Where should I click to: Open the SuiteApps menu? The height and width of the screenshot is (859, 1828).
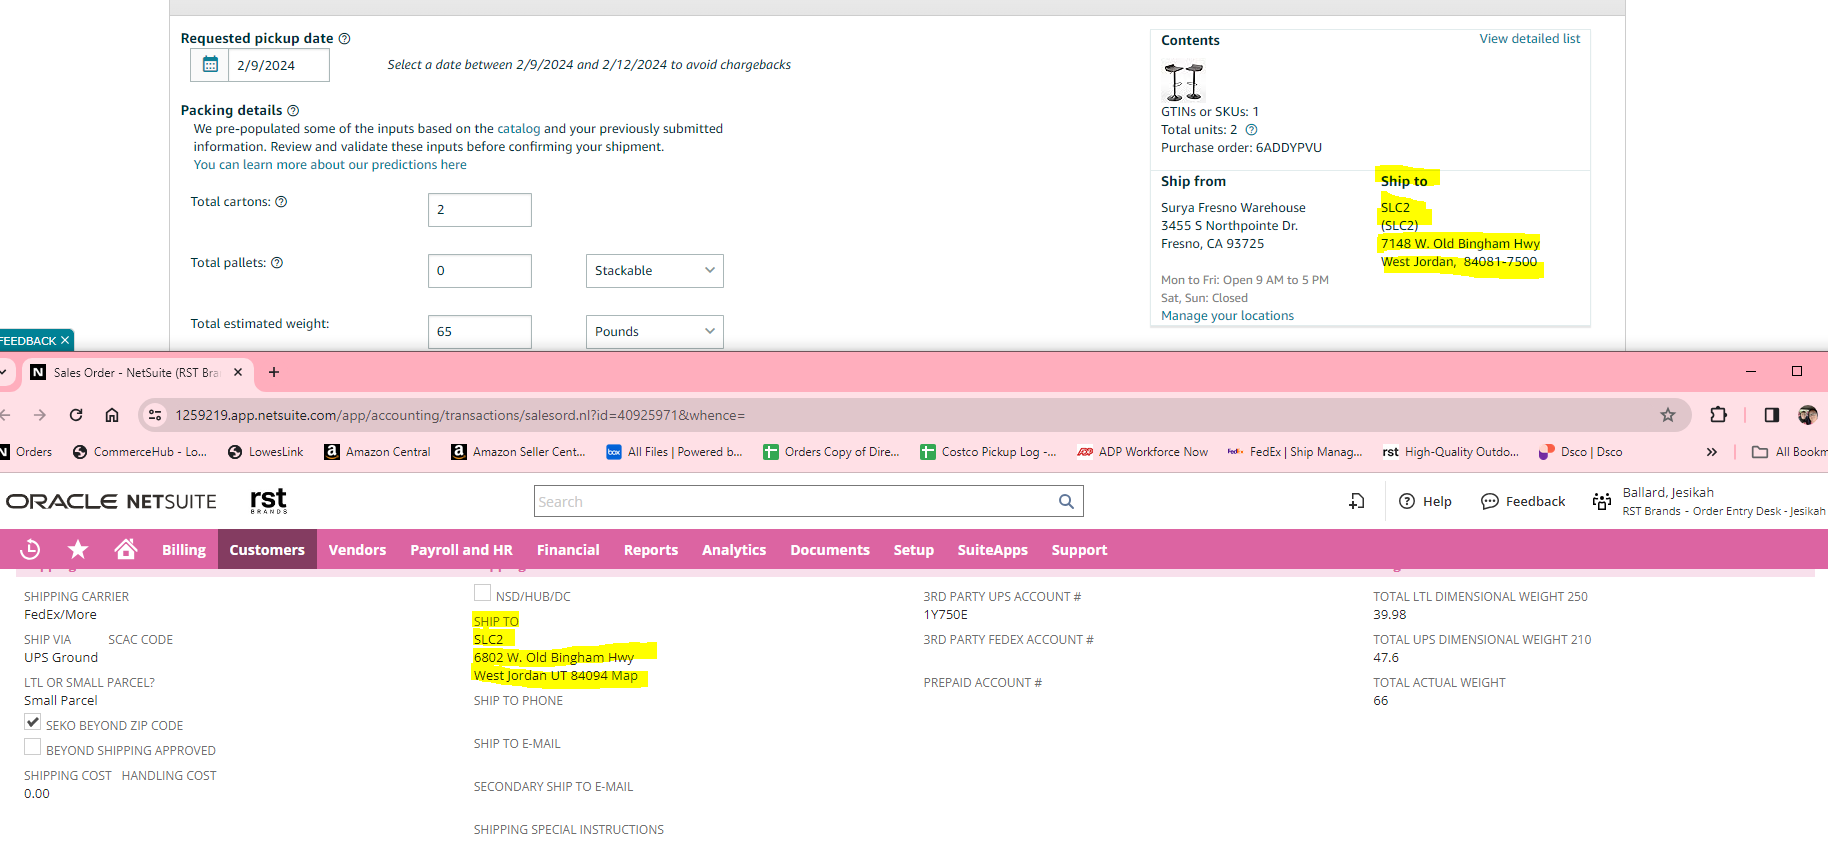(993, 550)
